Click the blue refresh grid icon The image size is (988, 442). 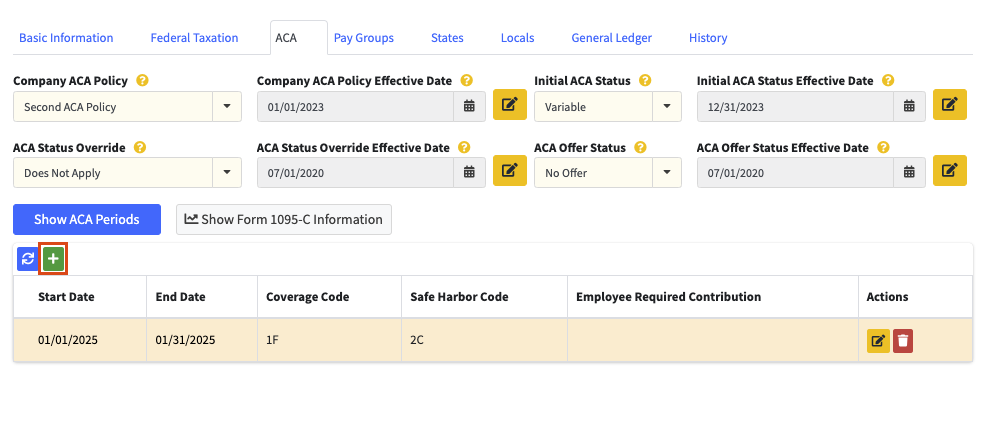pyautogui.click(x=28, y=259)
